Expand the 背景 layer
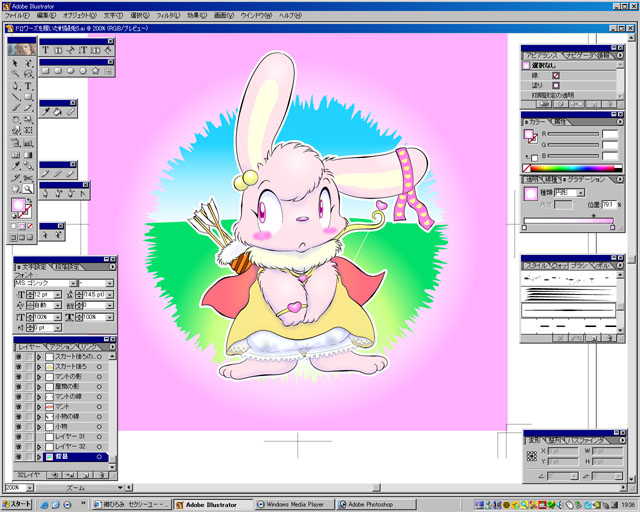640x512 pixels. [x=39, y=457]
